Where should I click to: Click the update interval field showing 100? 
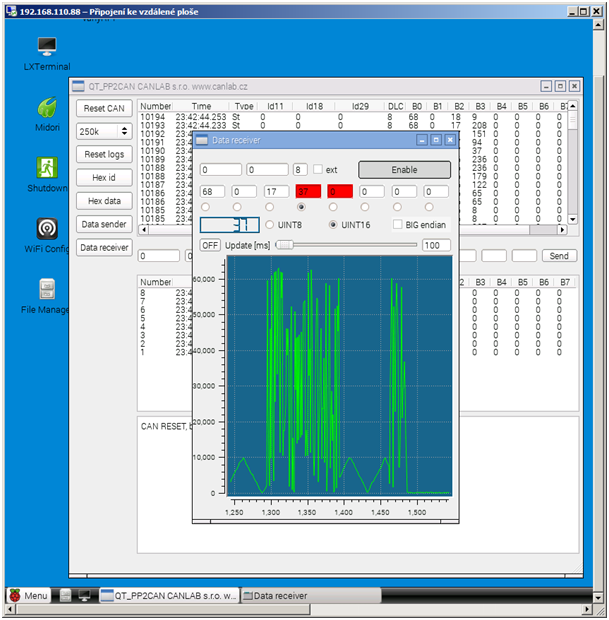[x=436, y=245]
